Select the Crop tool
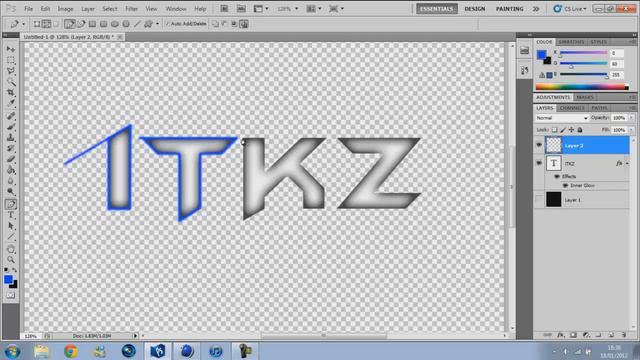 point(11,93)
